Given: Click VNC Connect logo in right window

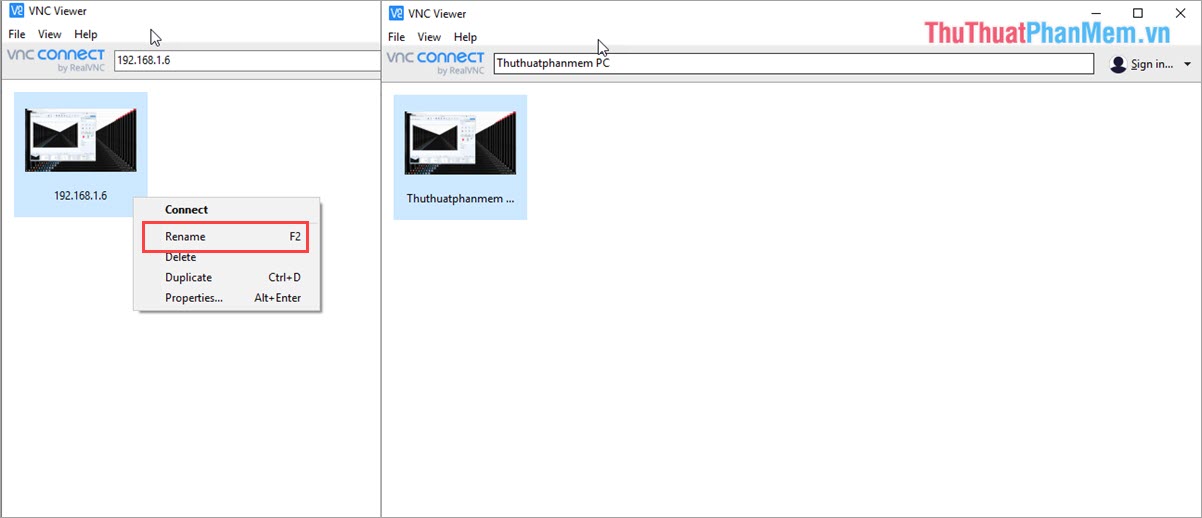Looking at the screenshot, I should click(x=435, y=63).
